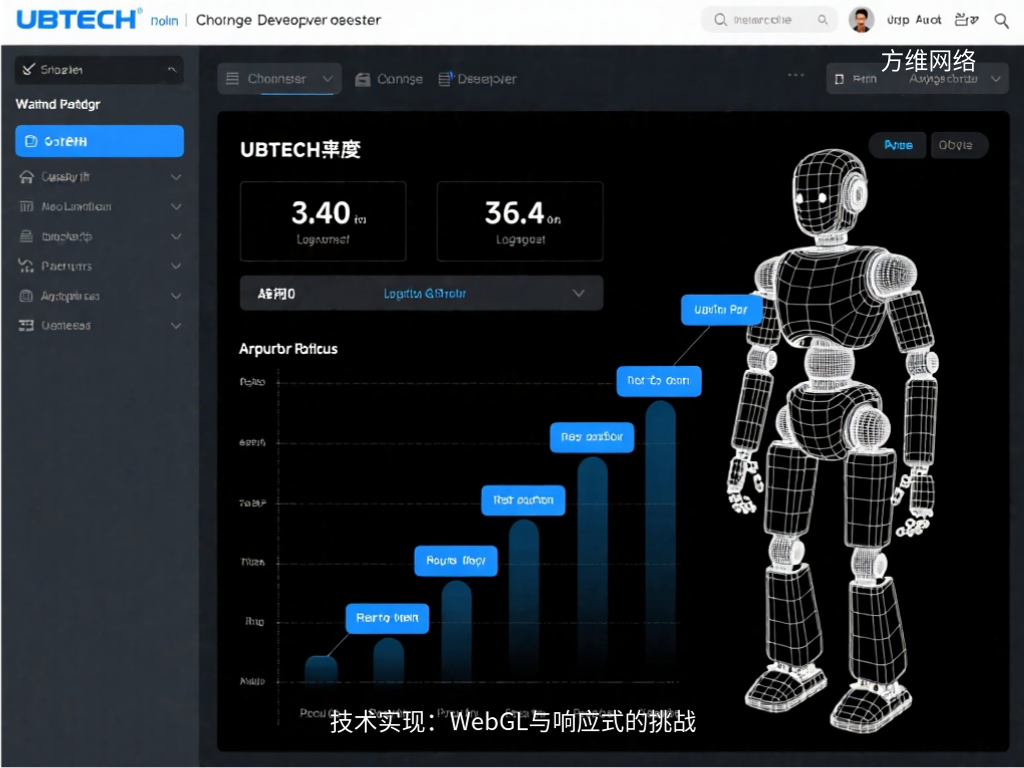Click the 'Rouns tlagr' chart label
Screen dimensions: 1024x768
coord(456,560)
